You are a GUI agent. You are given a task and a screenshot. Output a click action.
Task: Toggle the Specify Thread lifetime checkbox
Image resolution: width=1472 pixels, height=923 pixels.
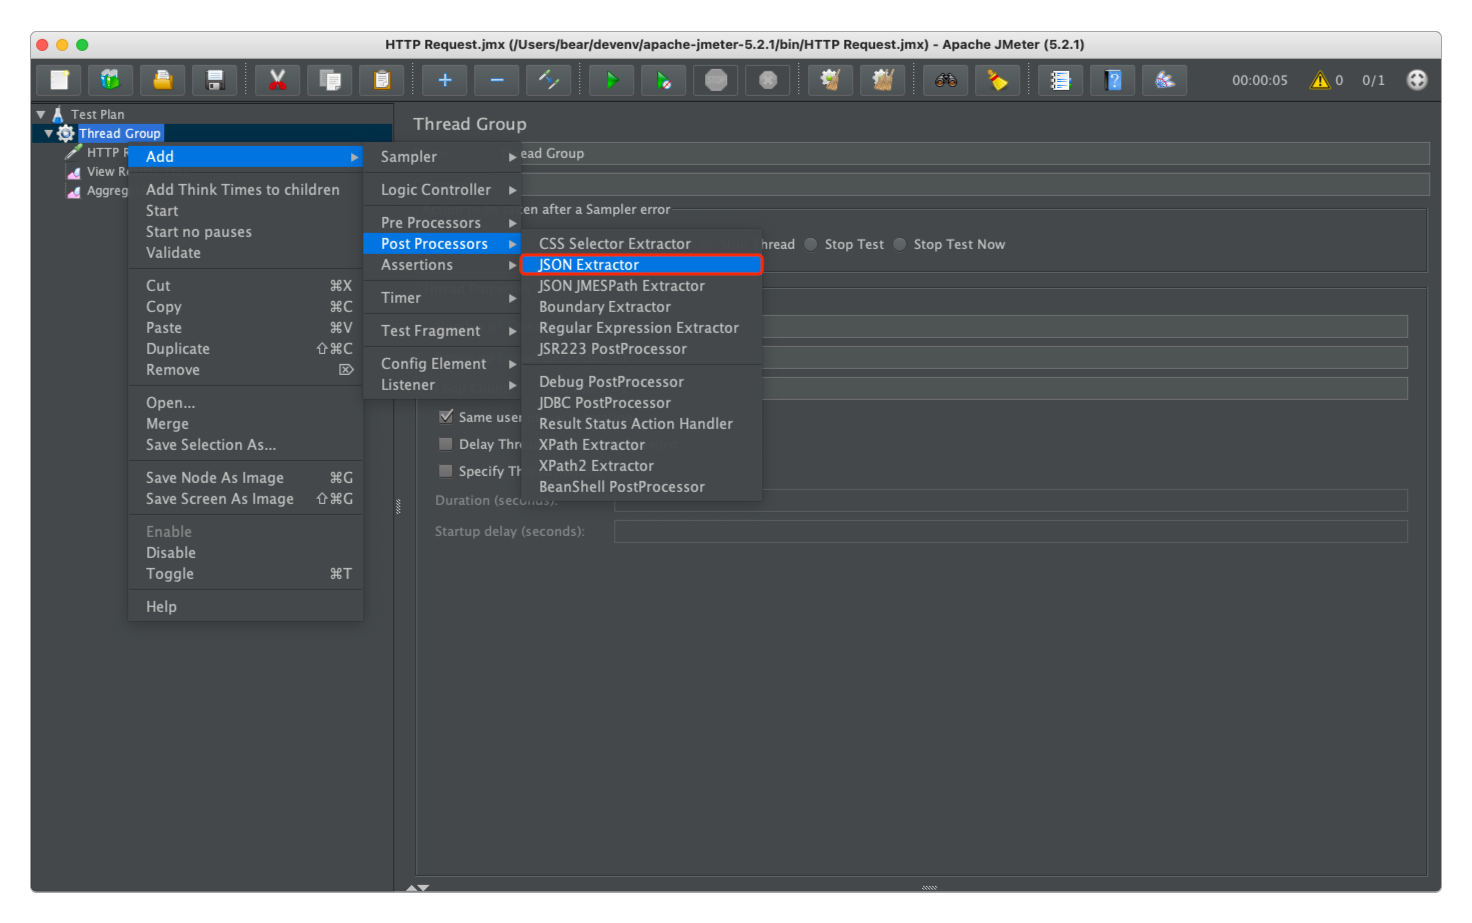446,471
